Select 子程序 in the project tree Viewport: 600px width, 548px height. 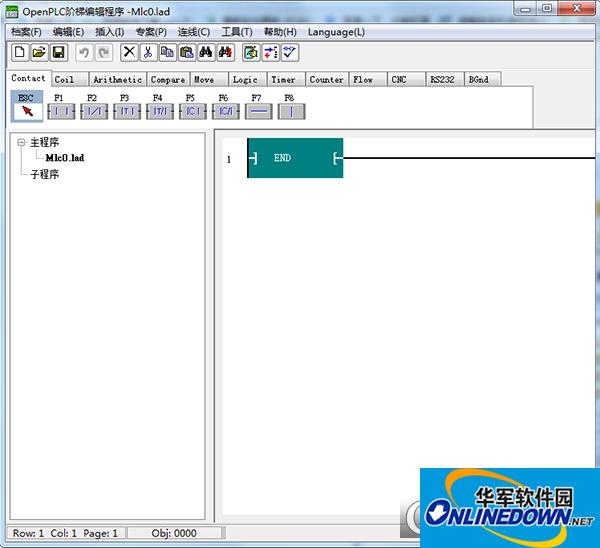tap(44, 175)
